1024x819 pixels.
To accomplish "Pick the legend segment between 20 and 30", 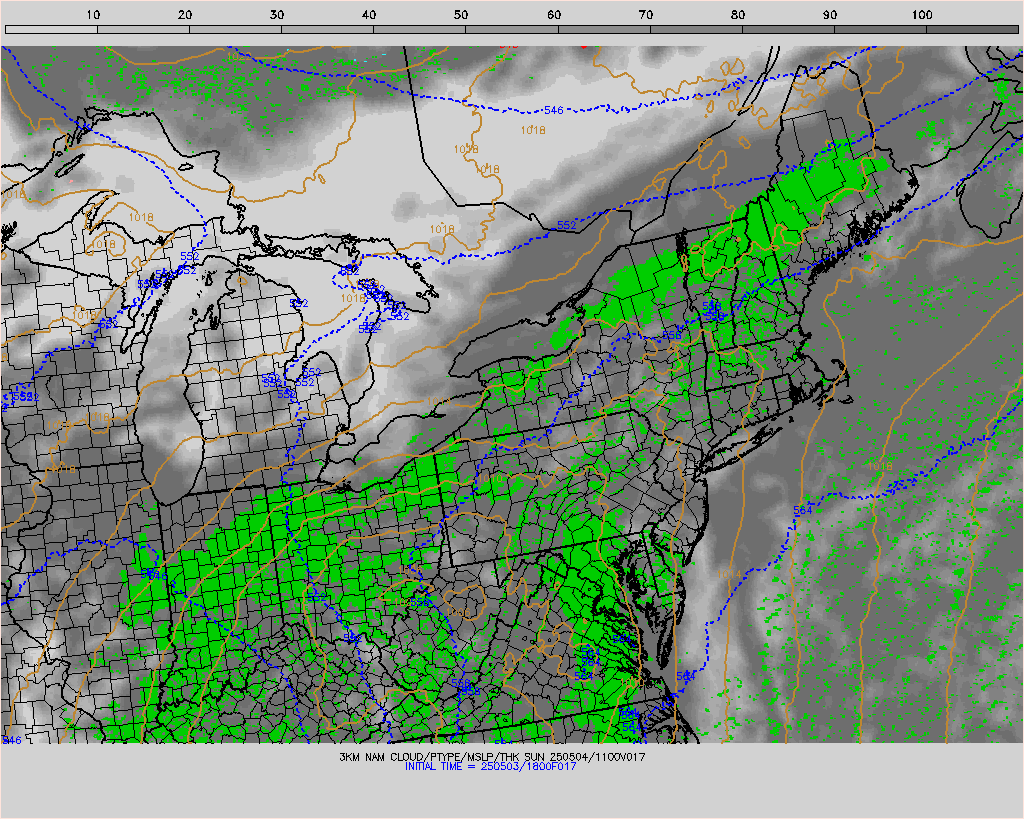I will pyautogui.click(x=235, y=29).
